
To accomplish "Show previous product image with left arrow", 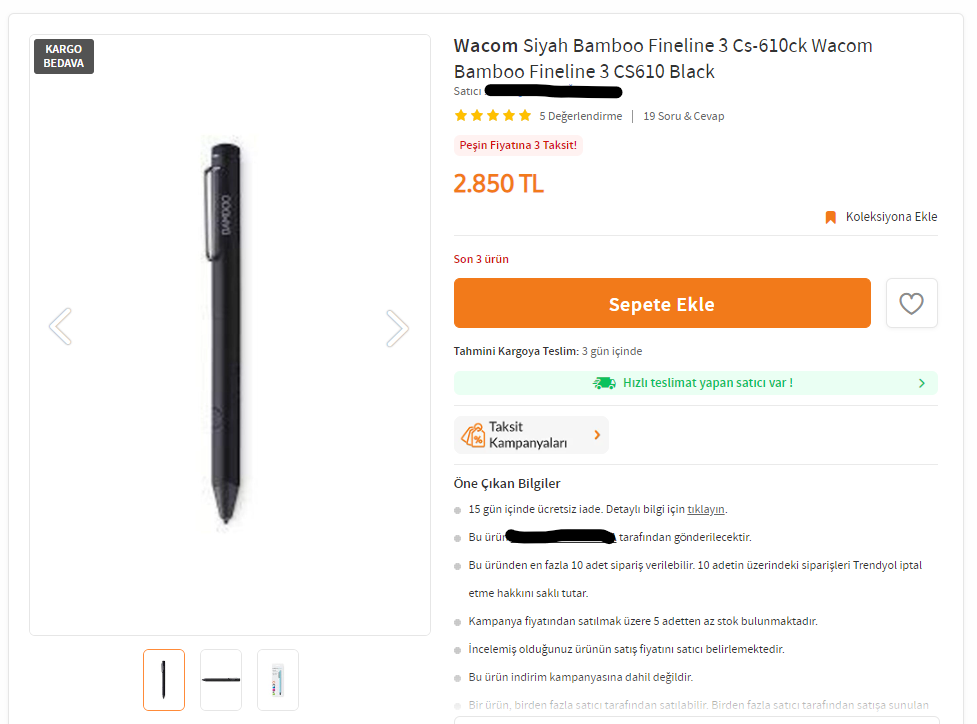I will point(60,326).
